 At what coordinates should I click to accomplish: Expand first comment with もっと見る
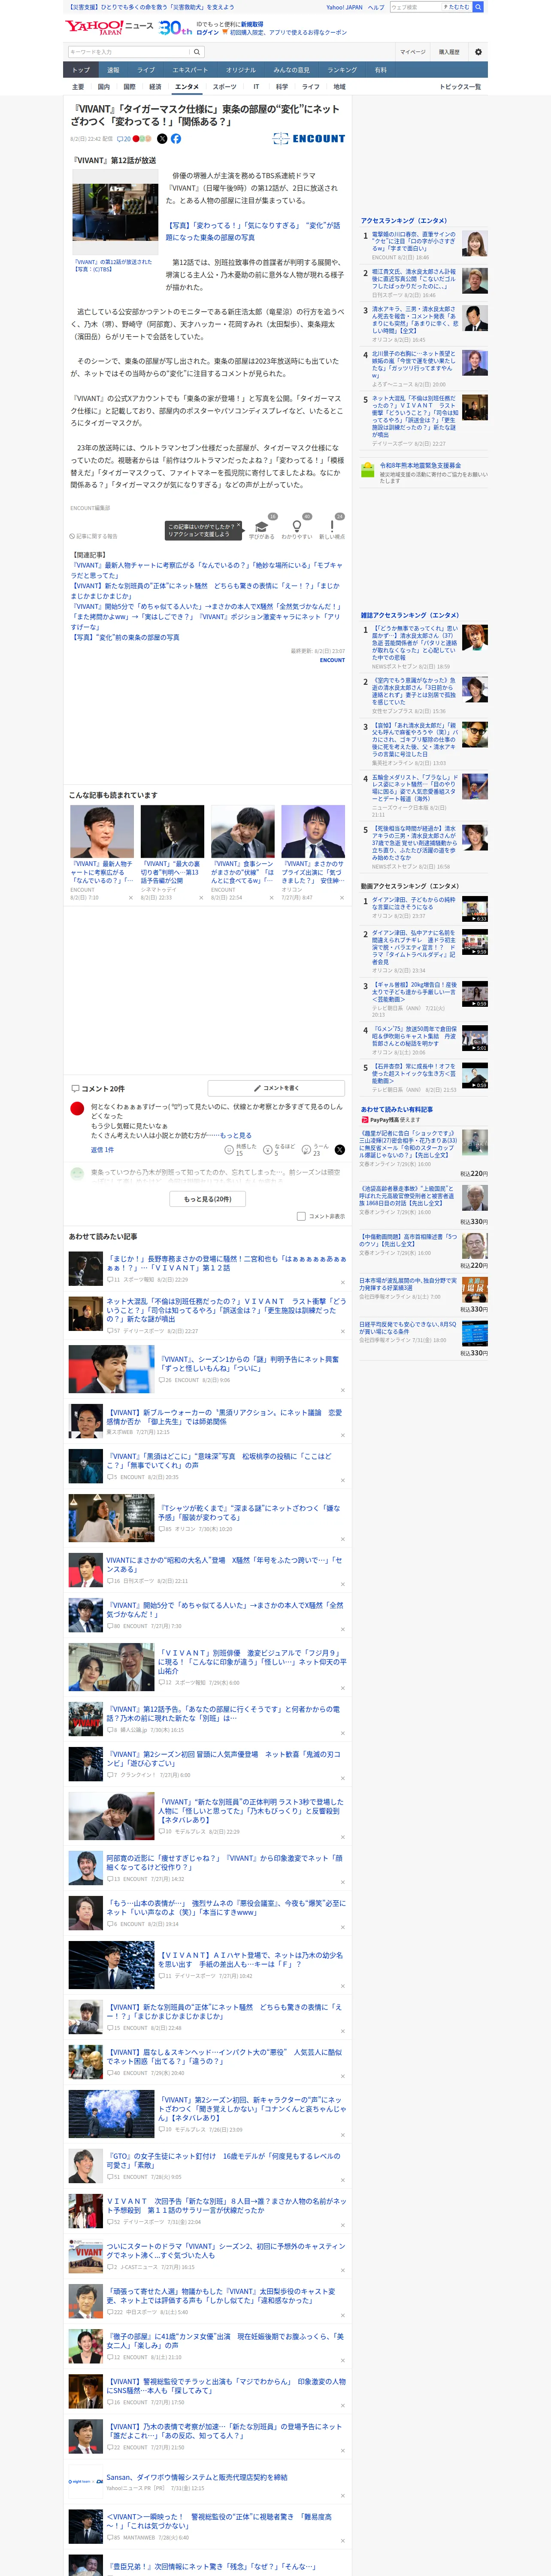point(236,1136)
